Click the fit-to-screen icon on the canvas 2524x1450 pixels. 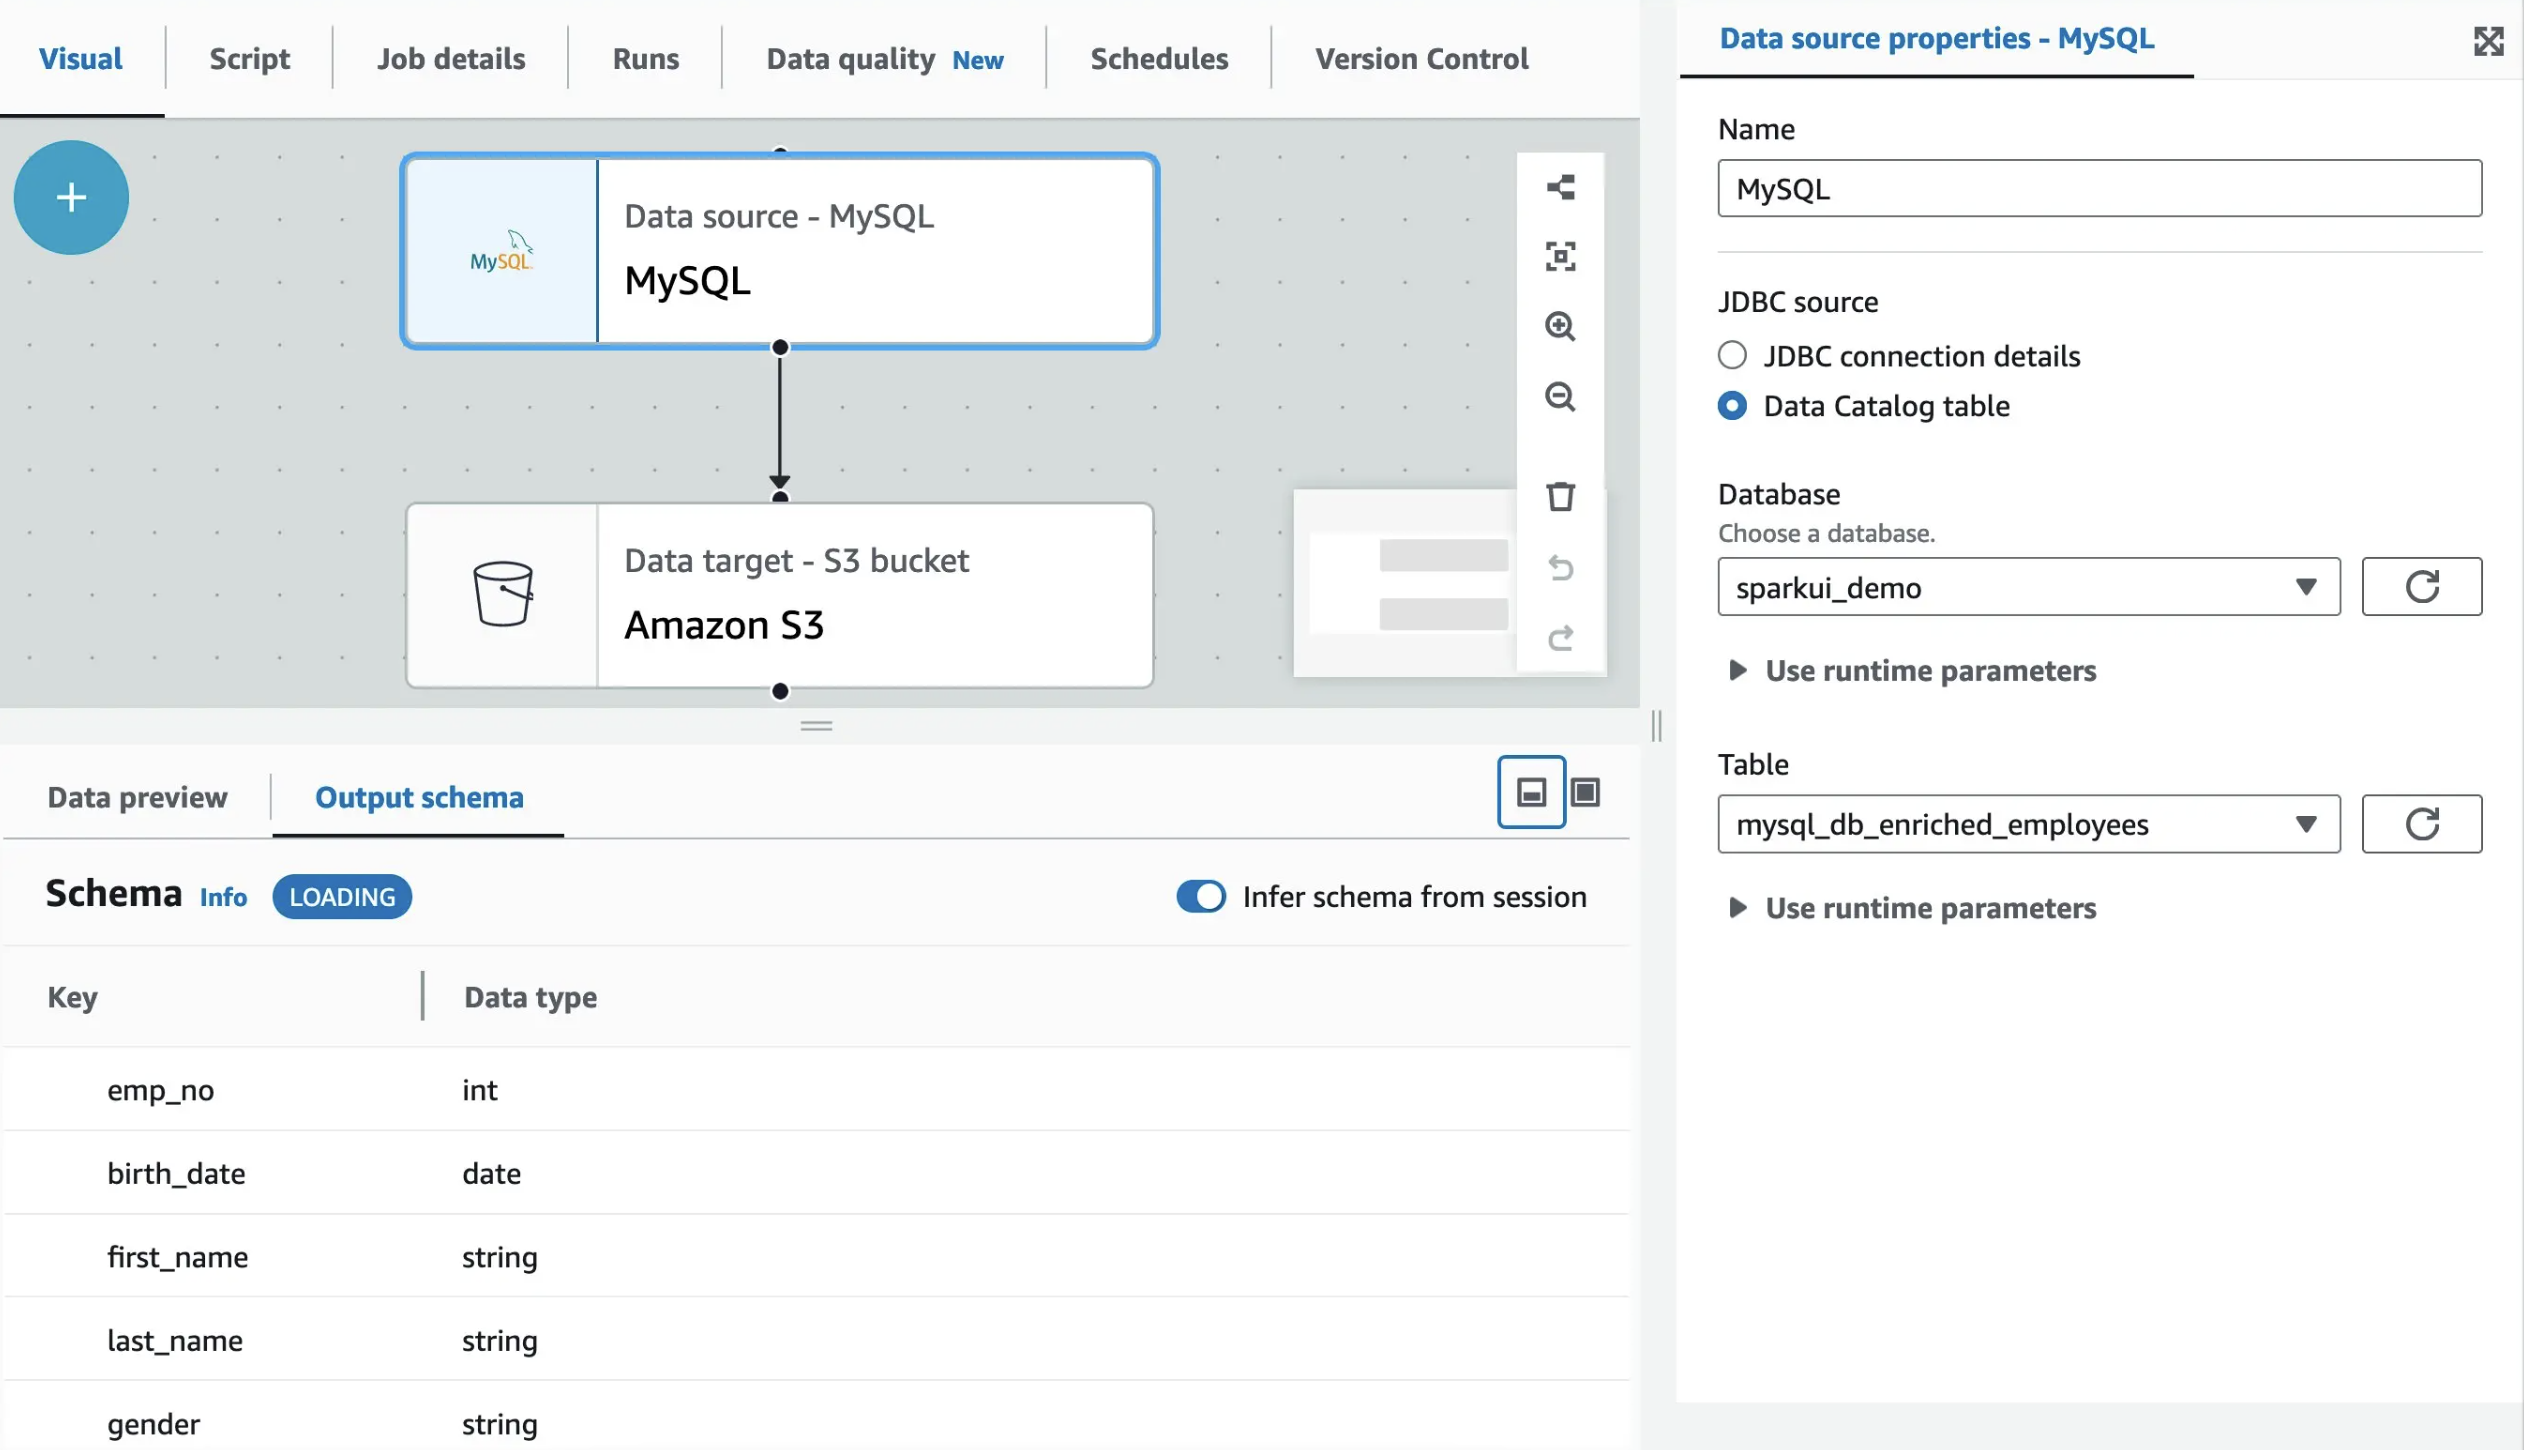[1560, 257]
